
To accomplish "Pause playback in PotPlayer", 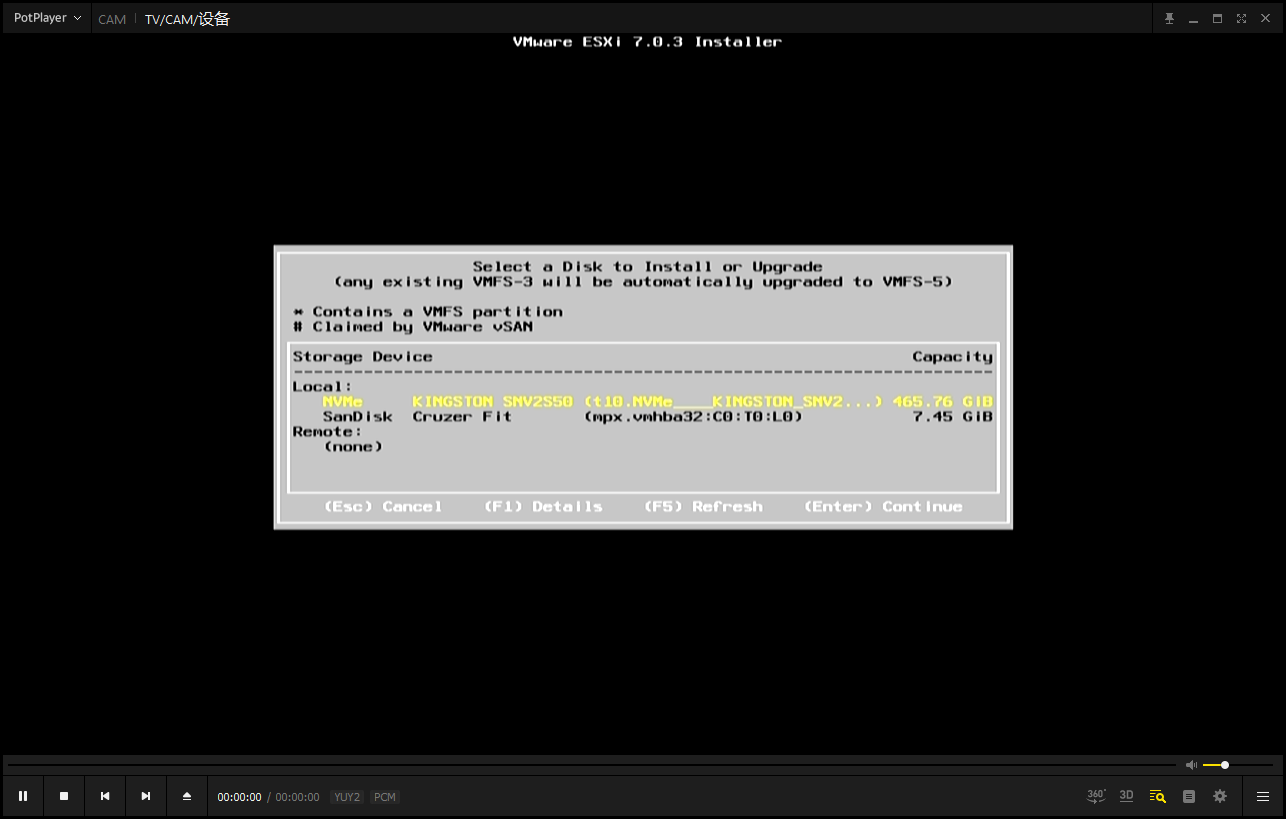I will [23, 796].
